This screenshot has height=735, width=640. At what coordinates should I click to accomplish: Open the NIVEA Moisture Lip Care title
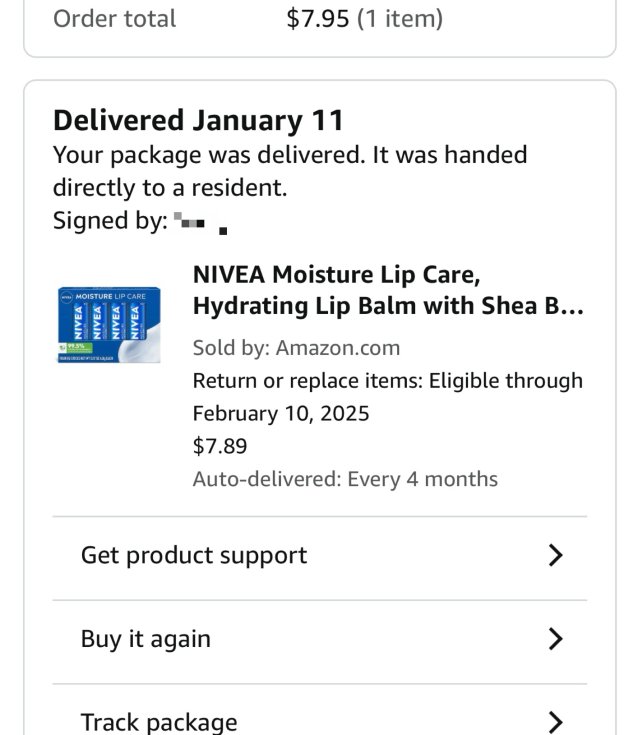tap(388, 290)
